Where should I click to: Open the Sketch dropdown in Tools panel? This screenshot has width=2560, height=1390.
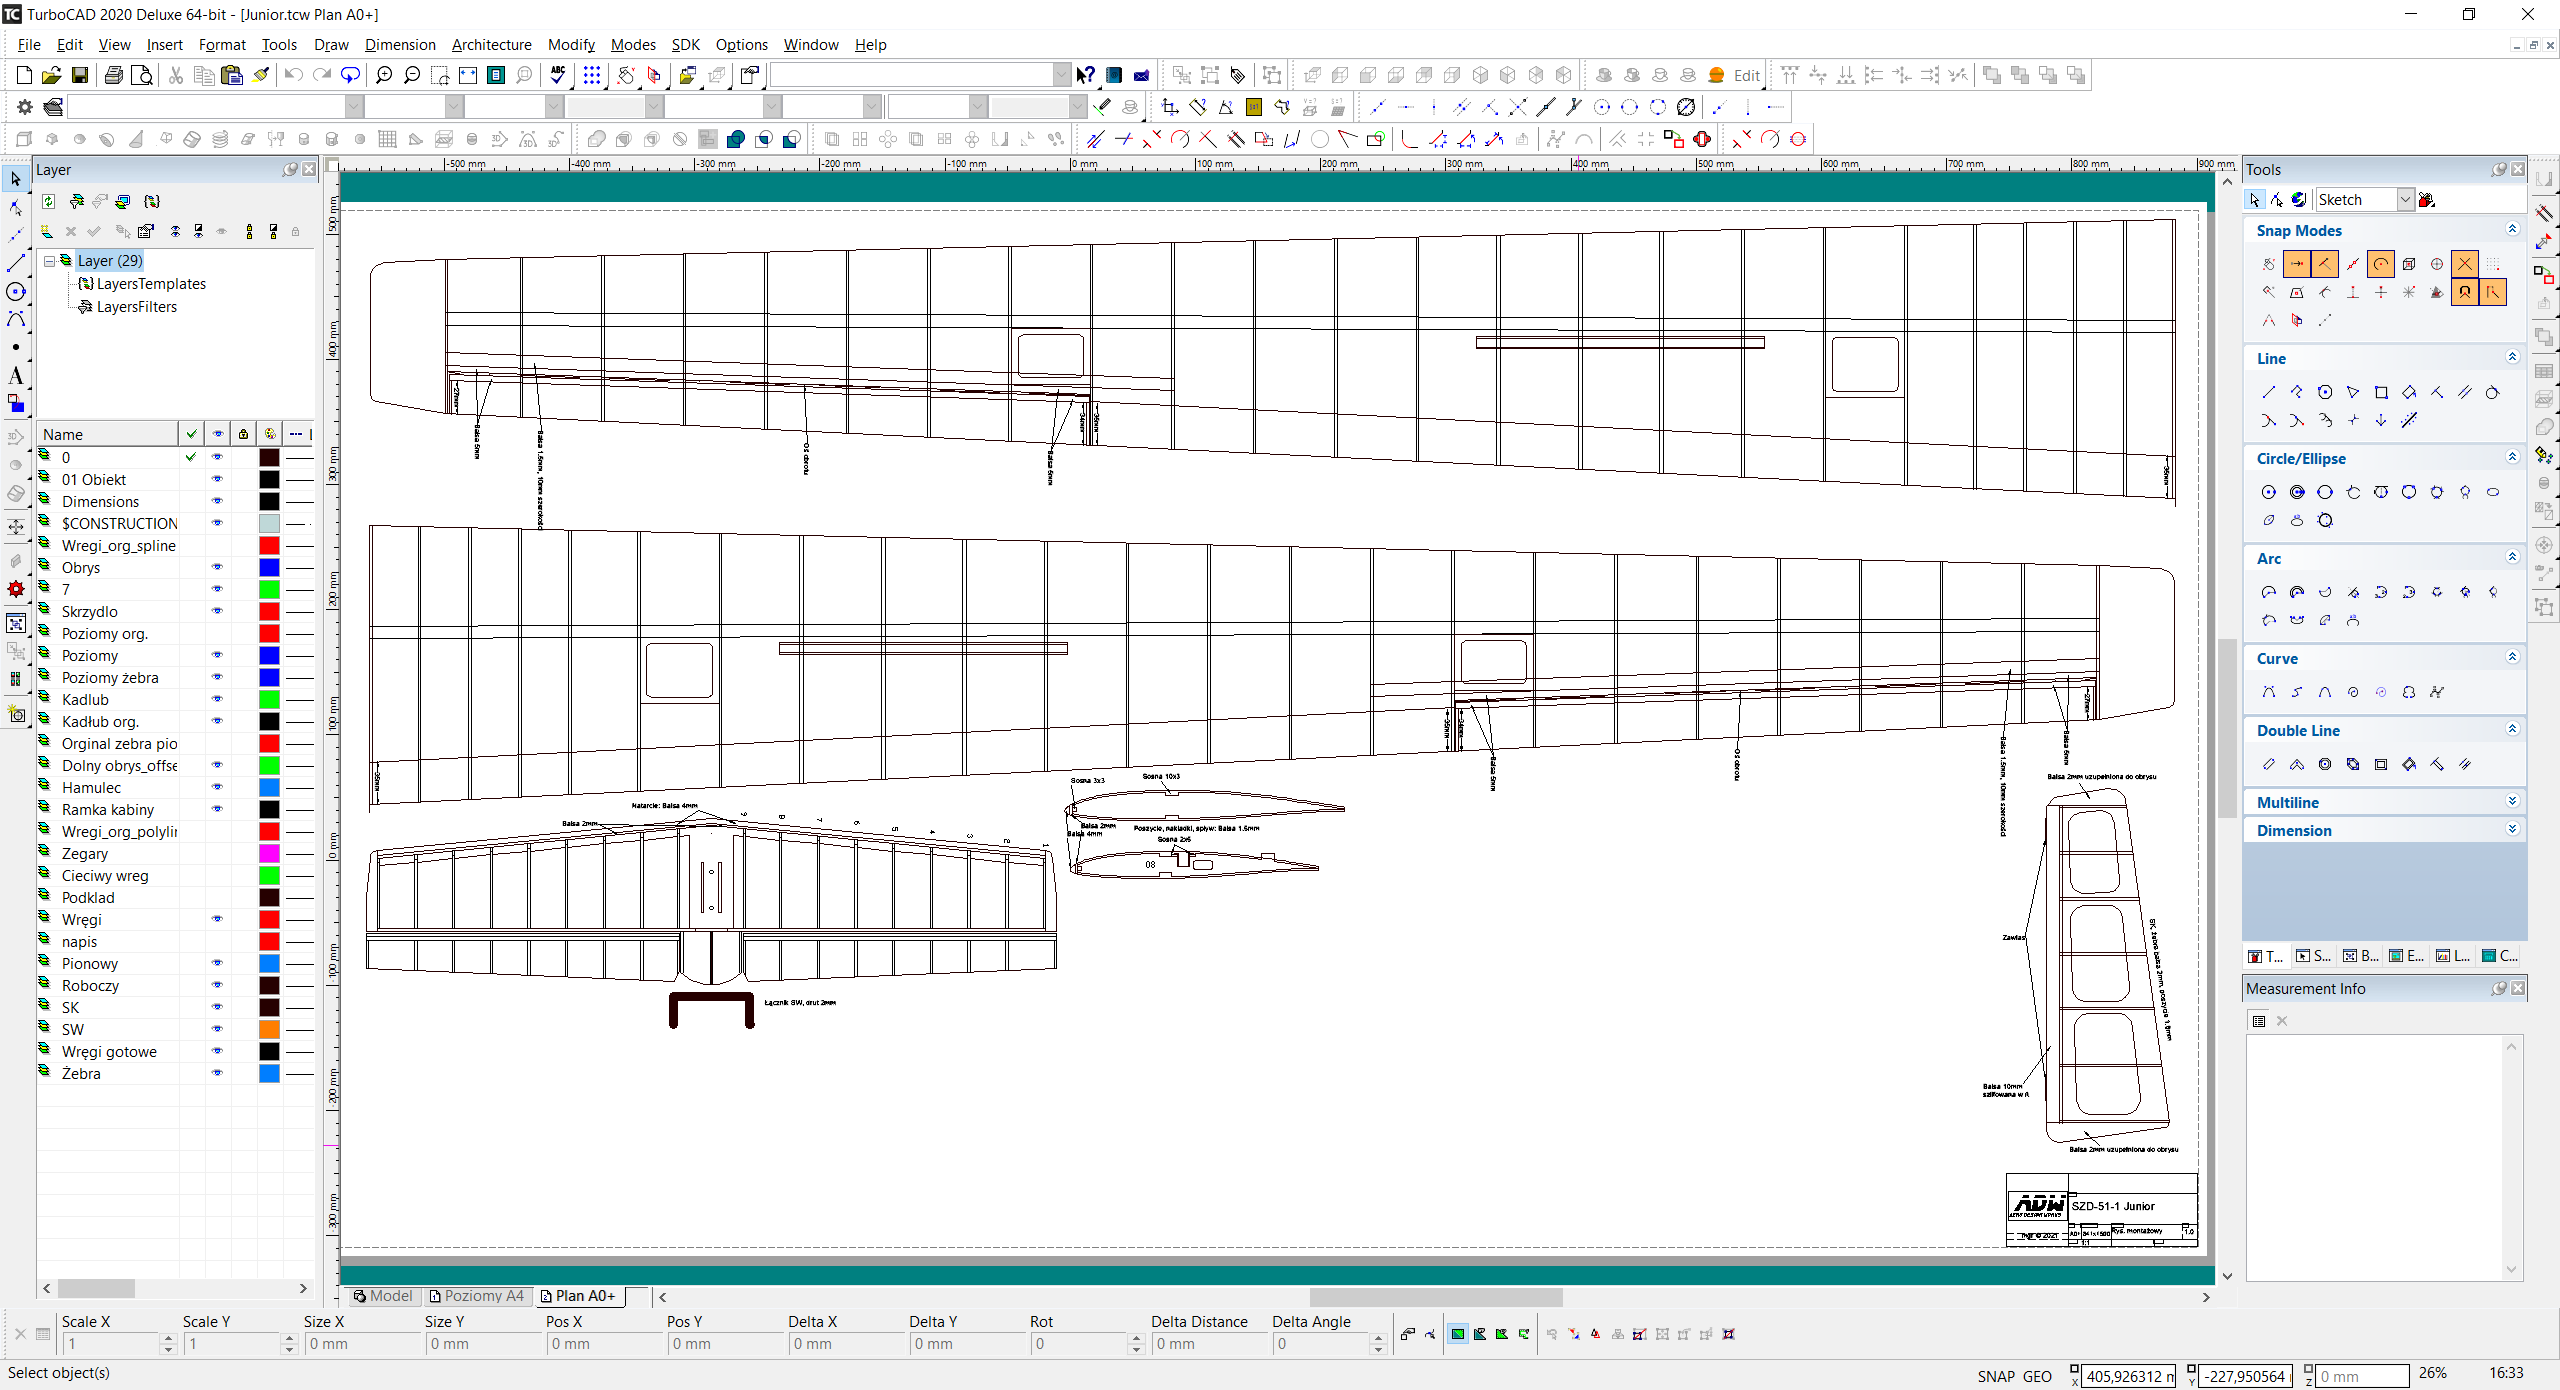pyautogui.click(x=2405, y=200)
